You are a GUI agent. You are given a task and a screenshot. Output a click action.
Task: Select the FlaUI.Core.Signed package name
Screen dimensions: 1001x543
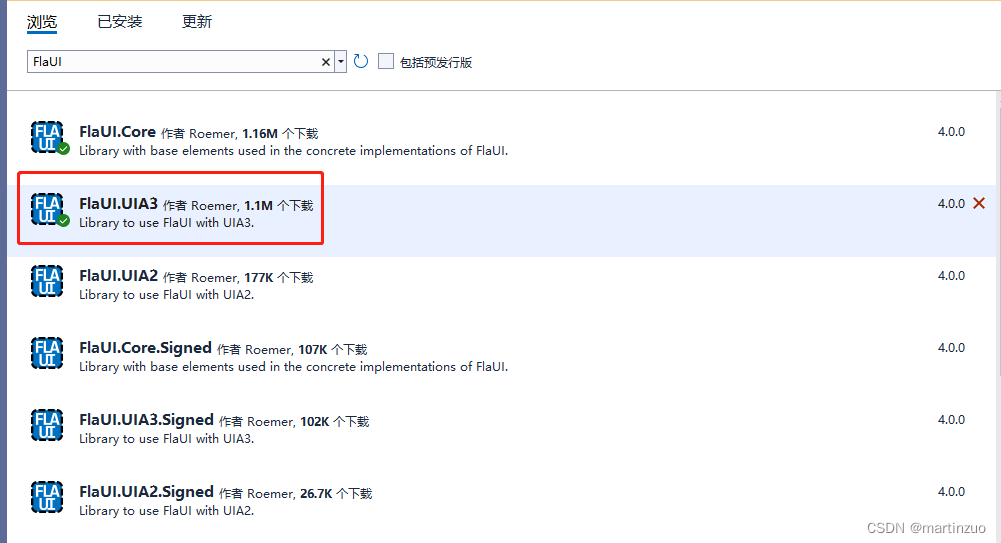point(146,348)
